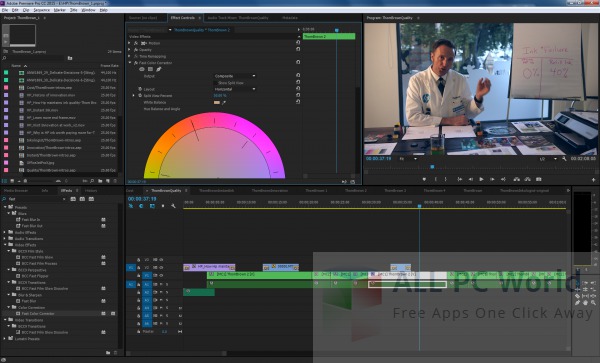
Task: Open the timeline wrench settings icon
Action: point(173,206)
